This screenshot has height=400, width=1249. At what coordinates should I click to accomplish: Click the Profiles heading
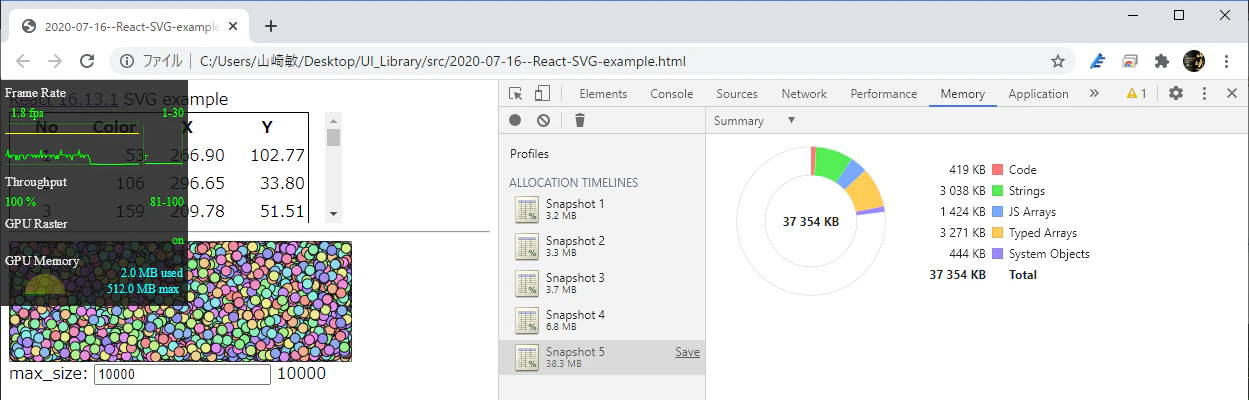(529, 154)
